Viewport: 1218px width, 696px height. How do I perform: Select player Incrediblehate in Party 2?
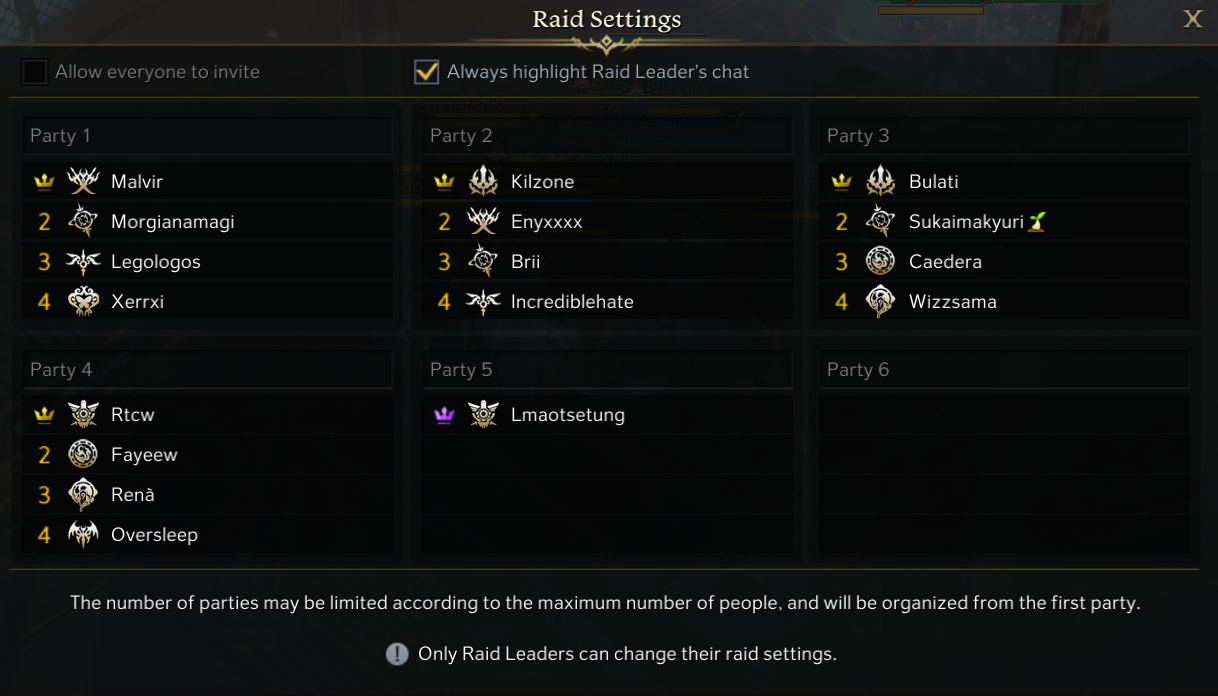(572, 302)
